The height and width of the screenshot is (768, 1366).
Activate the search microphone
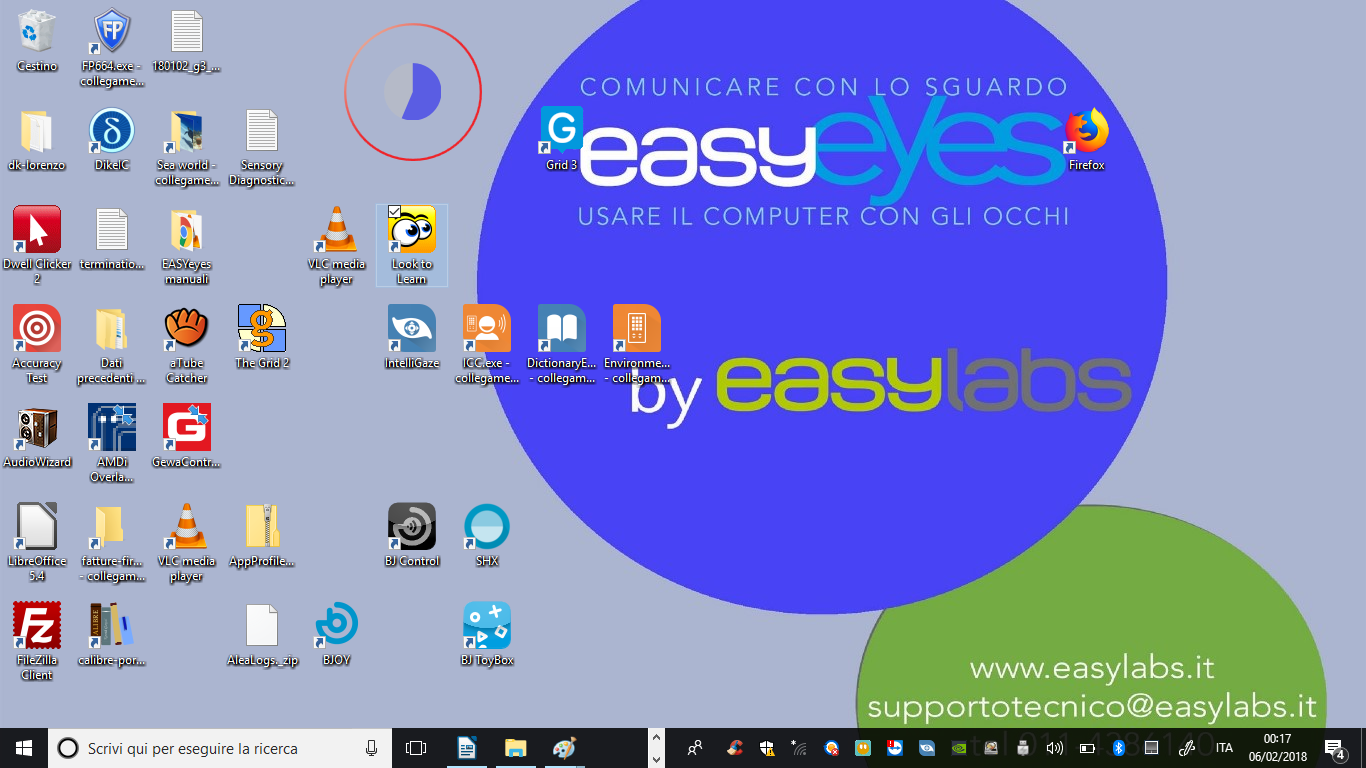pos(372,748)
